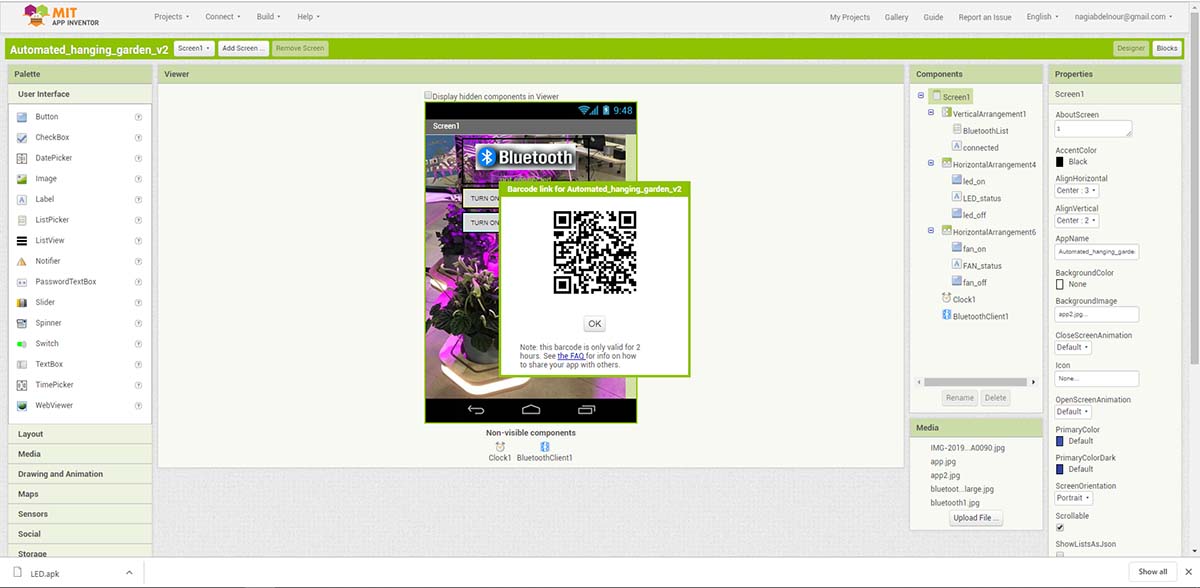Select the Label palette icon
Viewport: 1200px width, 588px height.
[23, 199]
